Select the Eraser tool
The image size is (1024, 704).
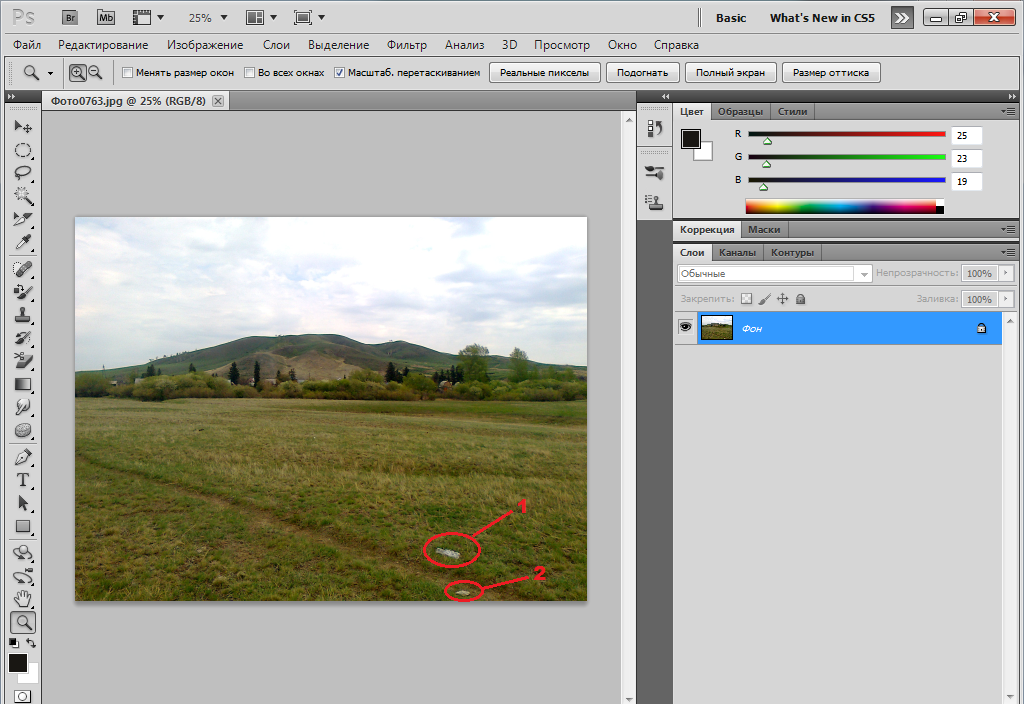point(23,360)
